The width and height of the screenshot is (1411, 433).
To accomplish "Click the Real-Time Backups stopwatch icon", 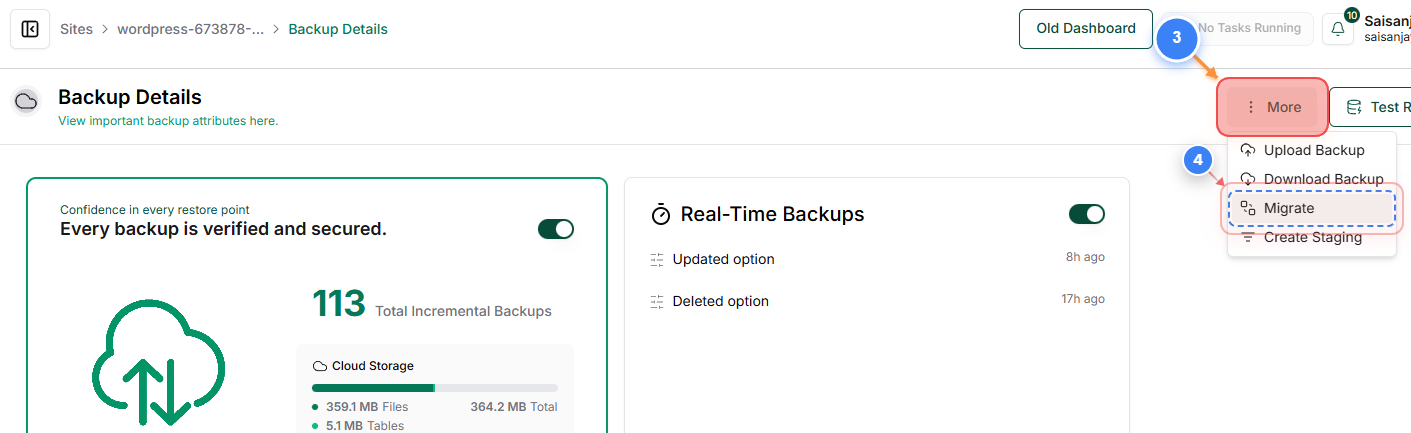I will tap(661, 214).
